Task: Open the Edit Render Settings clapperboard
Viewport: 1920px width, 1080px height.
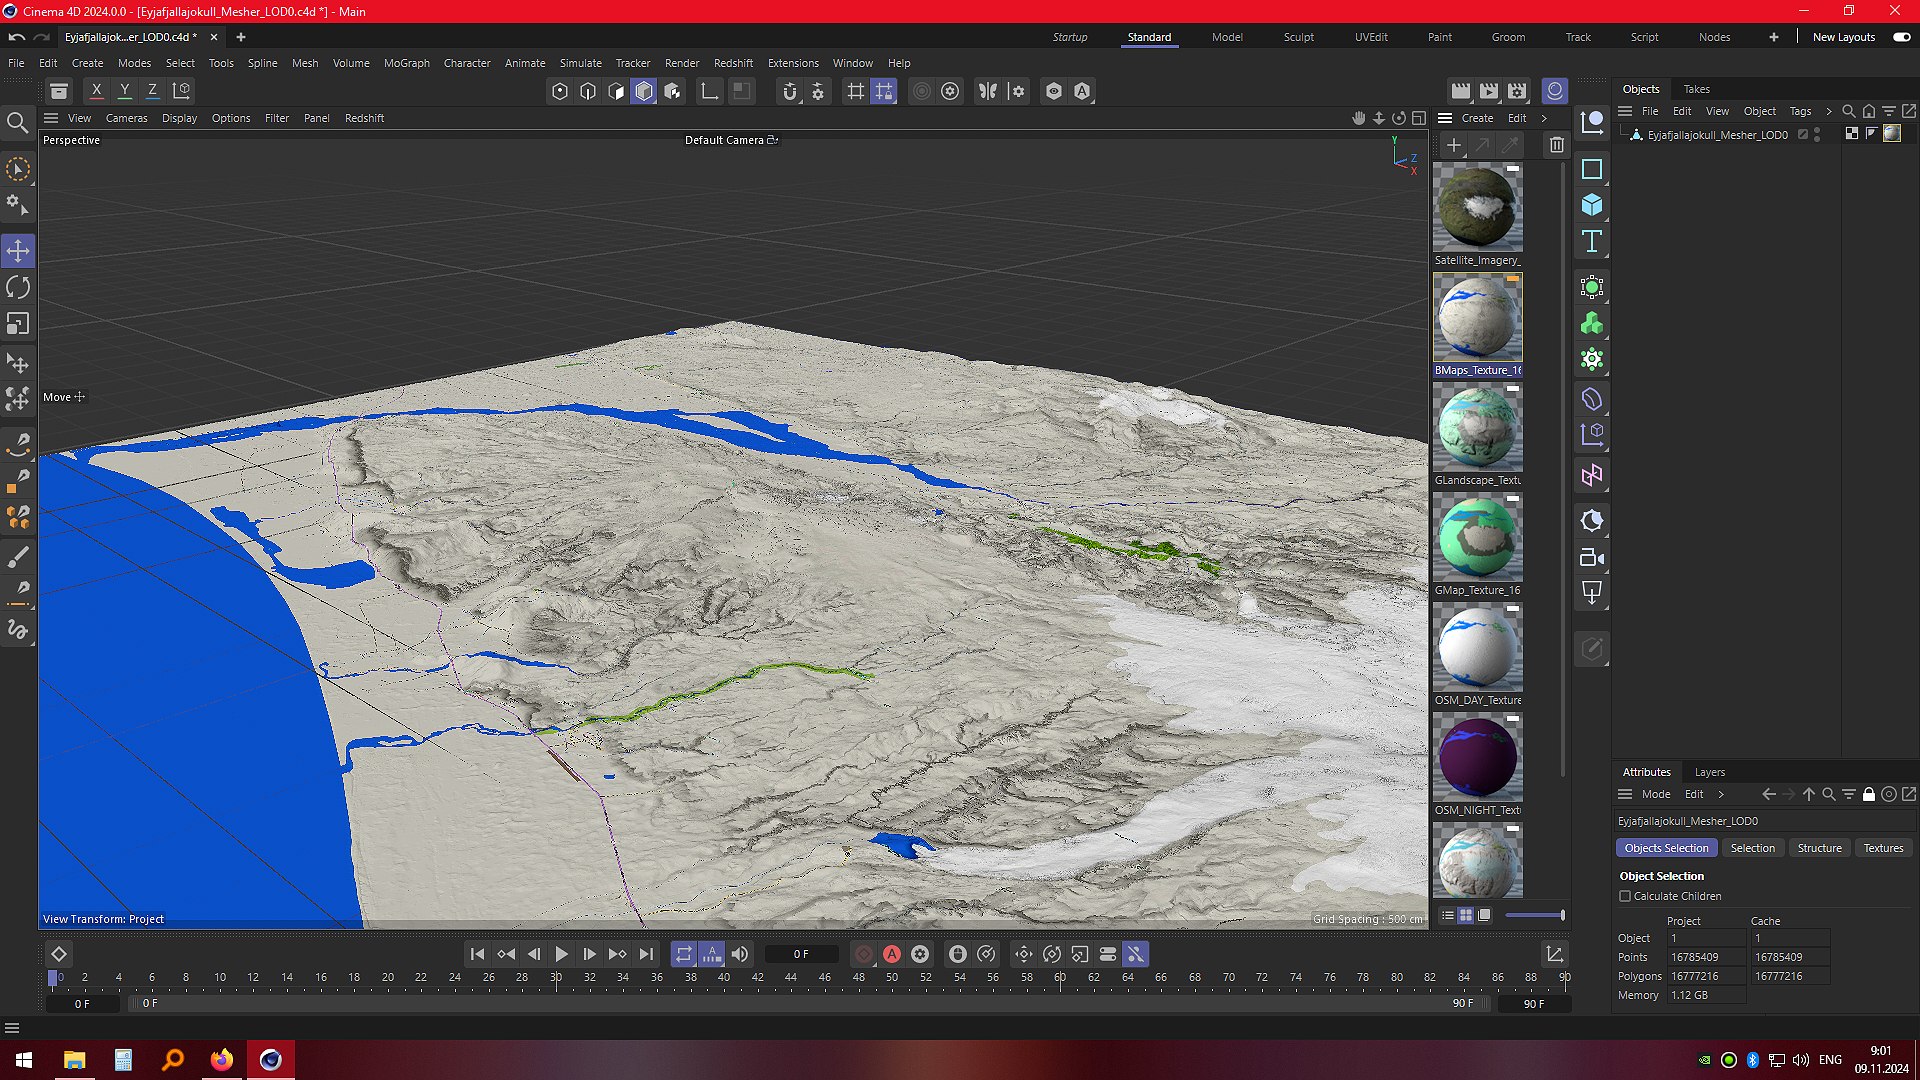Action: tap(1517, 91)
